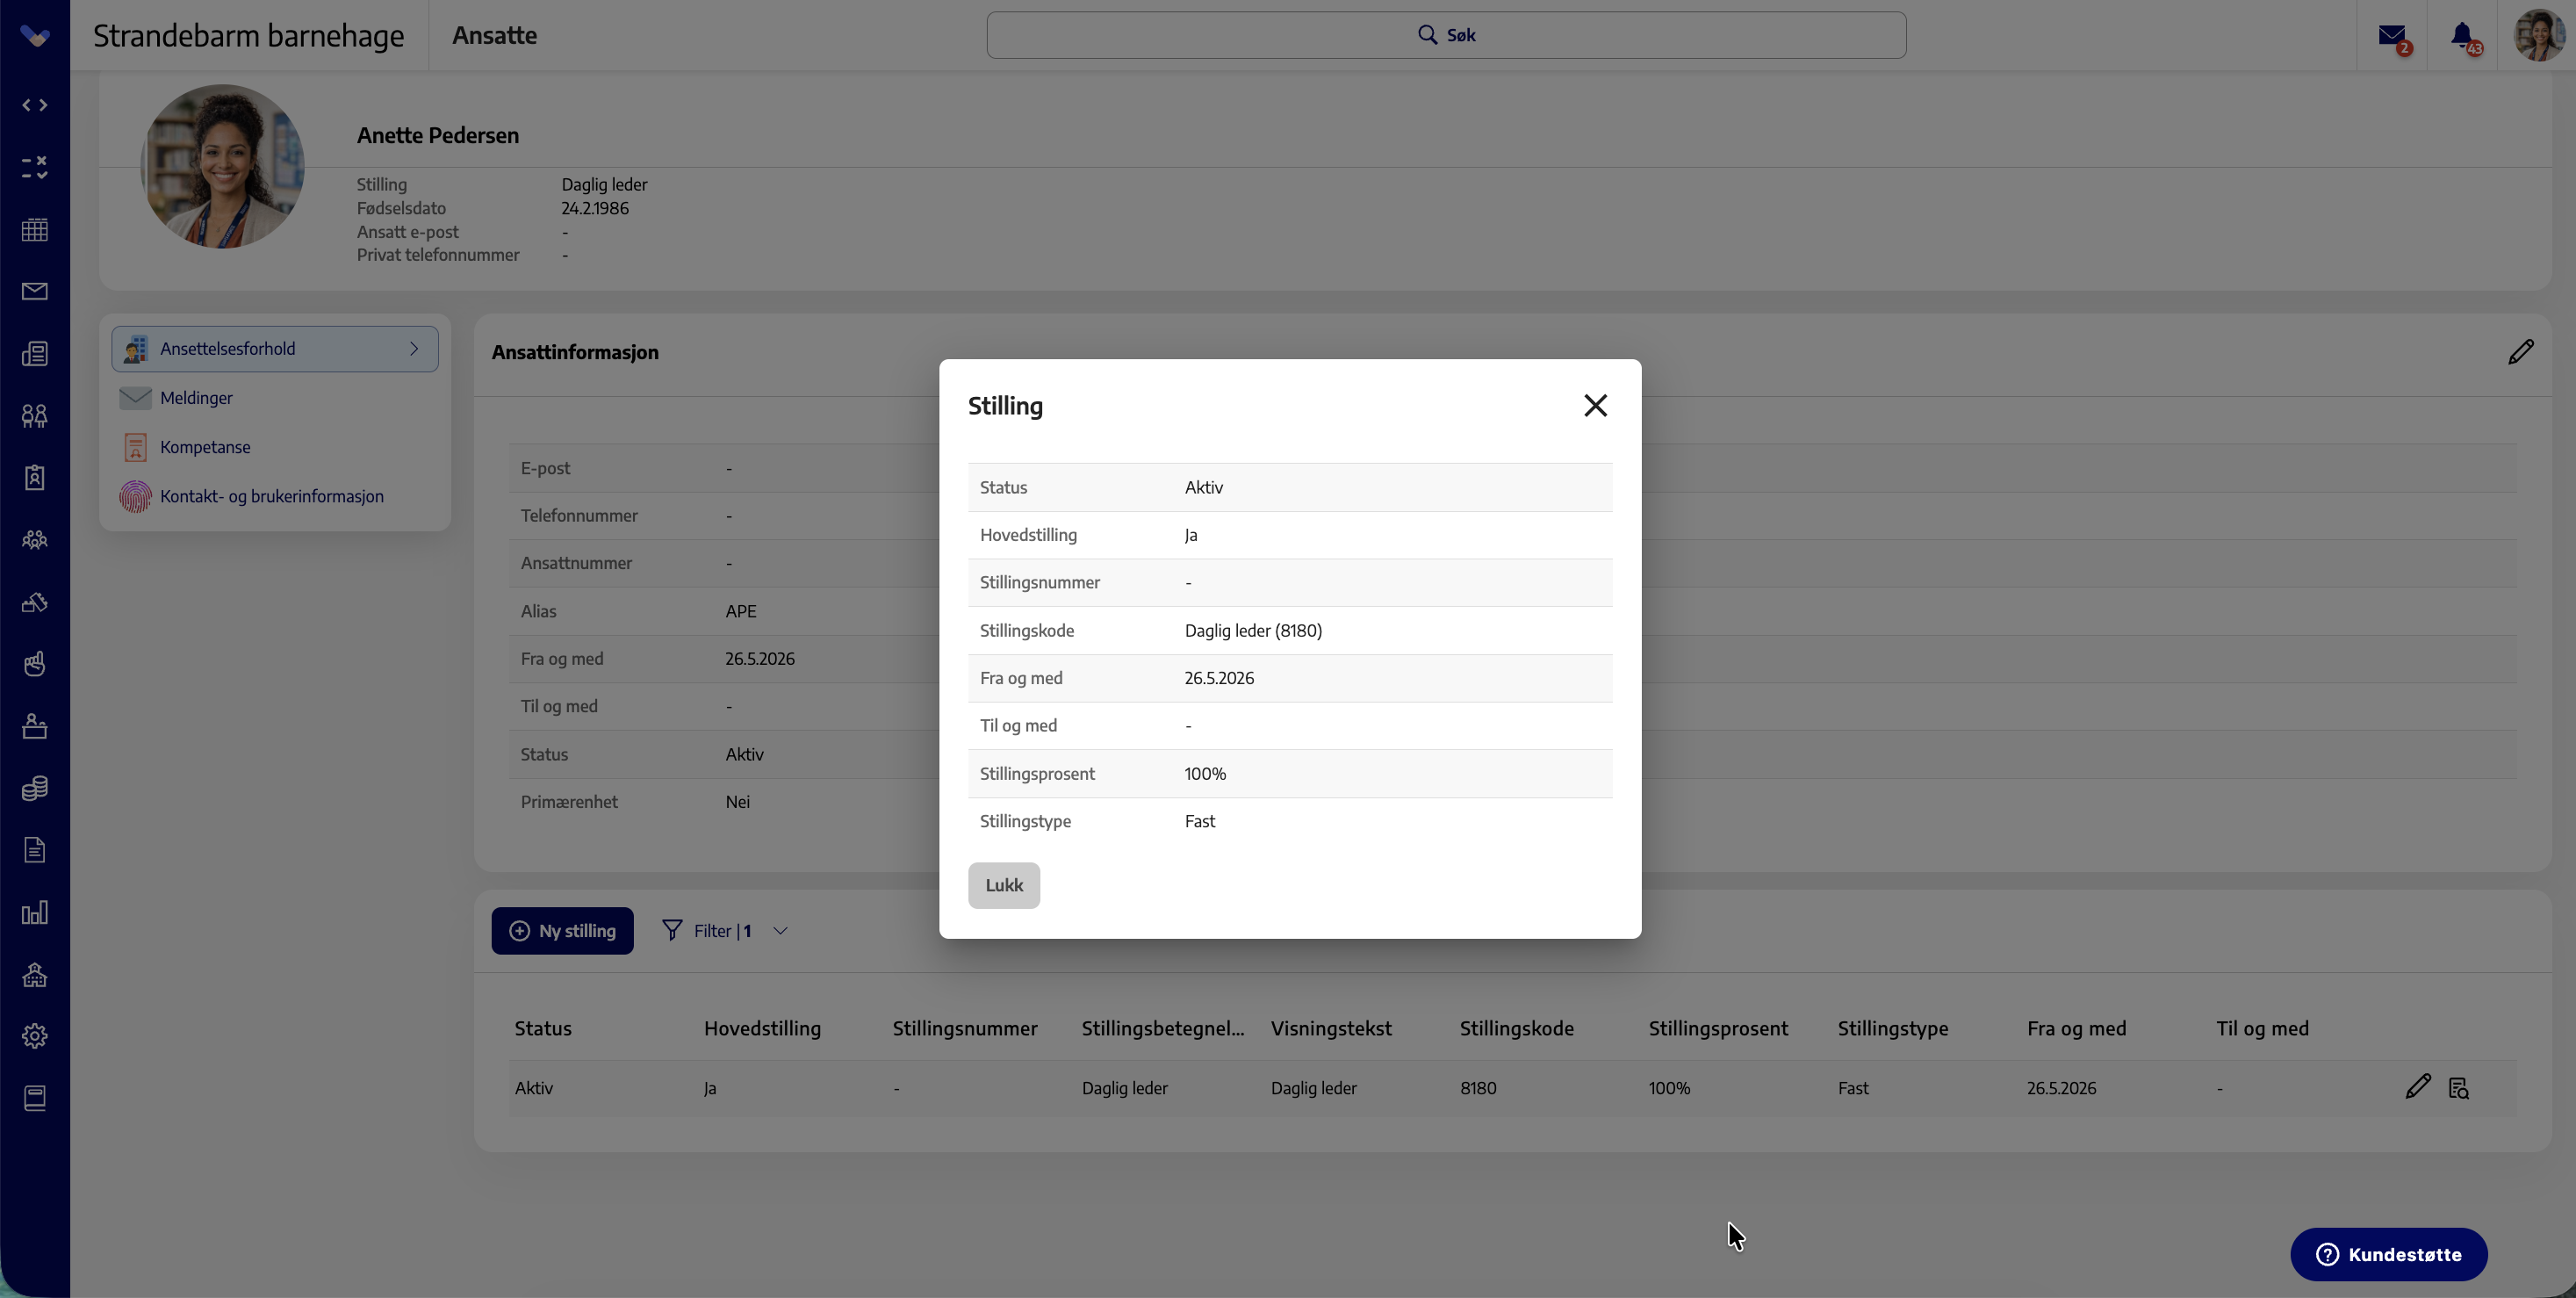This screenshot has height=1298, width=2576.
Task: Click the APE alias value
Action: coord(741,611)
